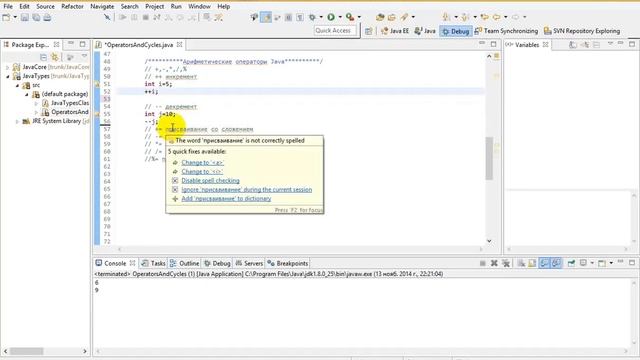Viewport: 640px width, 360px height.
Task: Open the Navigate menu
Action: tap(102, 7)
